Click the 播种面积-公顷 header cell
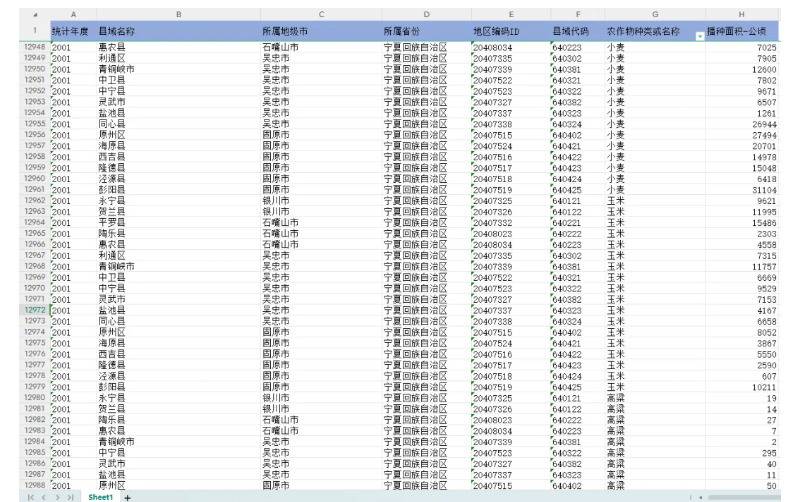The height and width of the screenshot is (502, 796). point(742,31)
